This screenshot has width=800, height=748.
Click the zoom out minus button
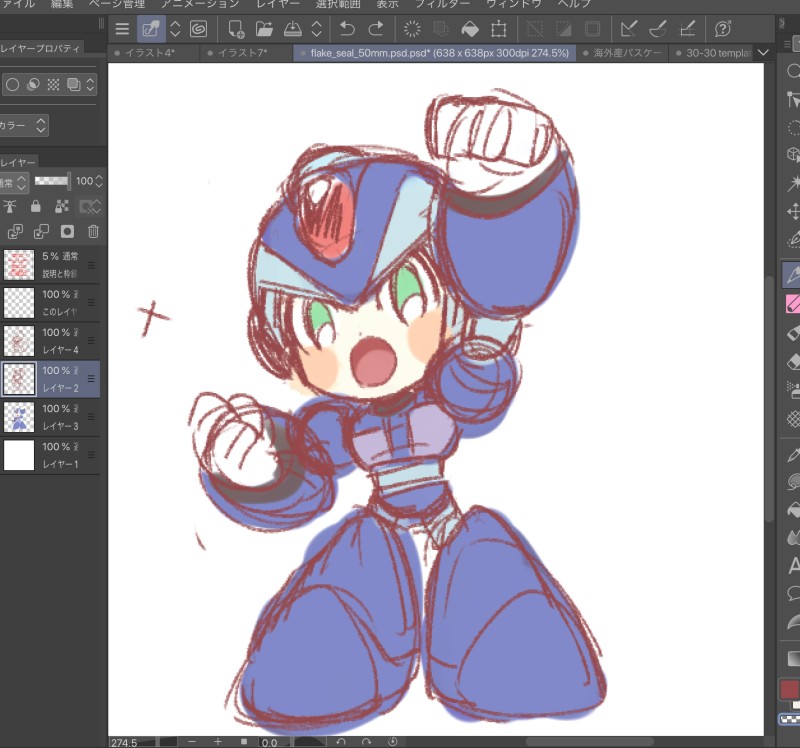click(x=192, y=741)
